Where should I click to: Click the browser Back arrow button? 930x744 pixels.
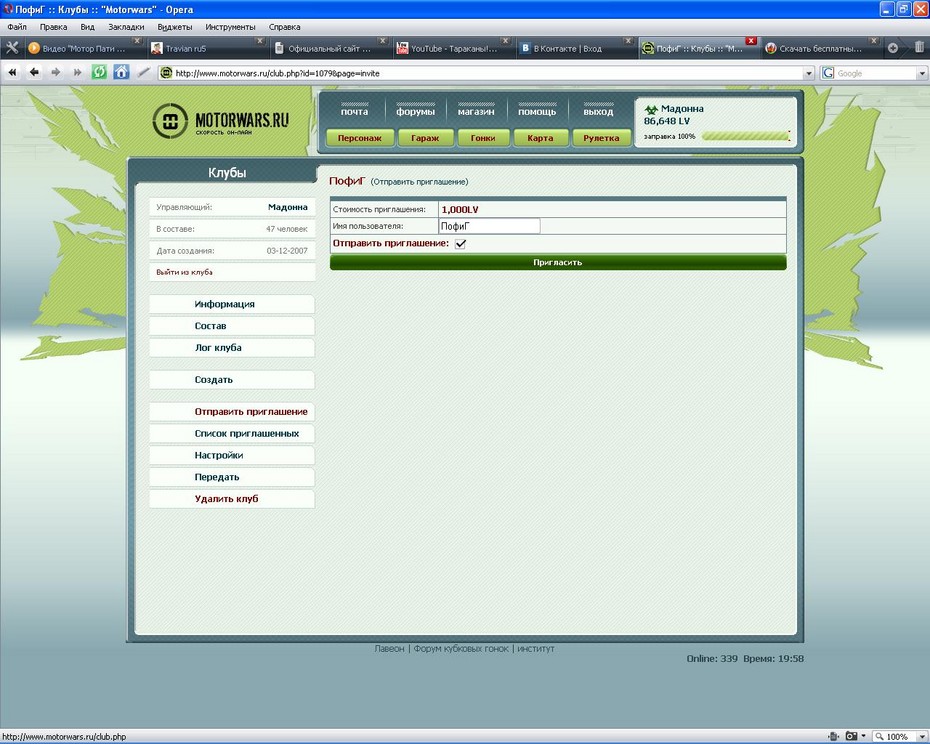click(x=34, y=72)
